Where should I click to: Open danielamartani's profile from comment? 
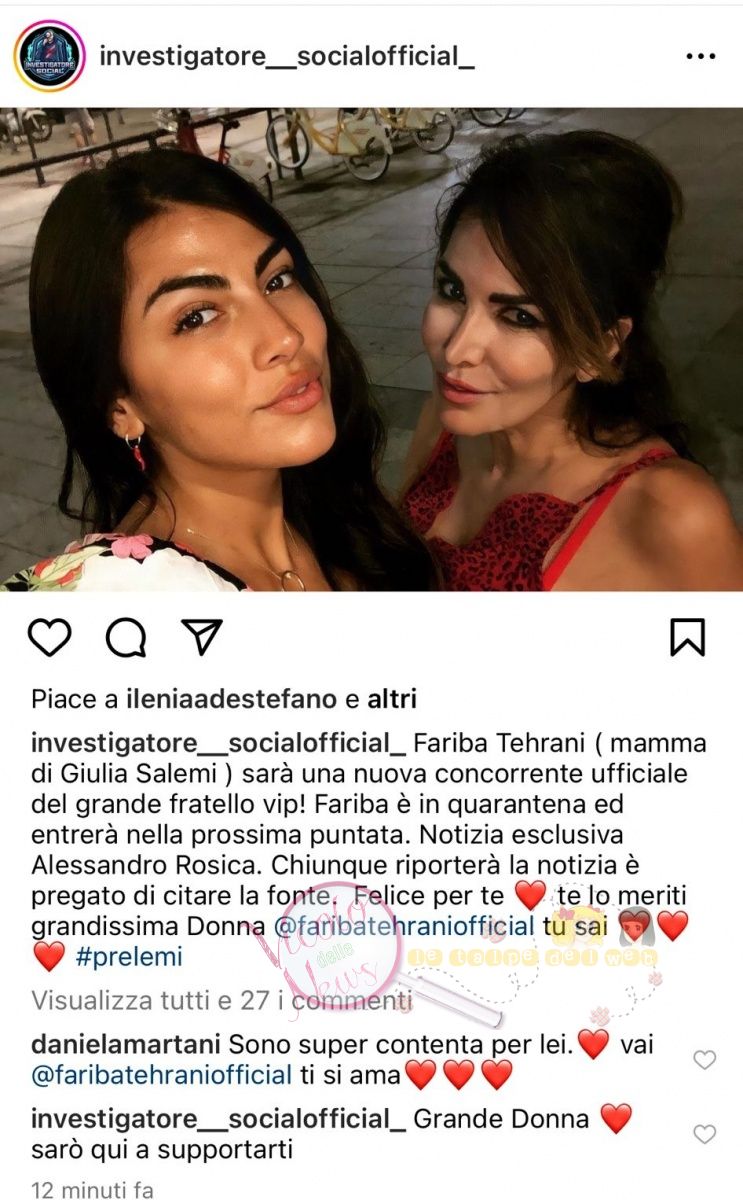126,1045
